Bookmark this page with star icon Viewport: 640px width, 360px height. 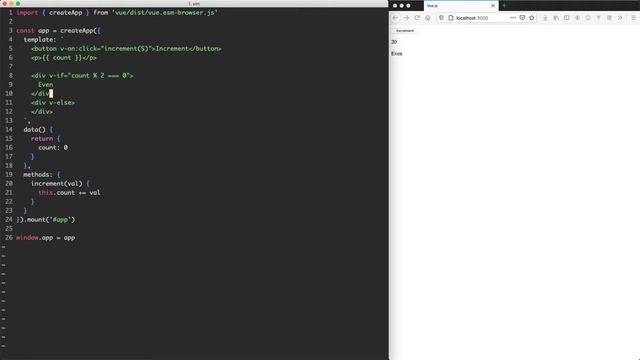531,18
